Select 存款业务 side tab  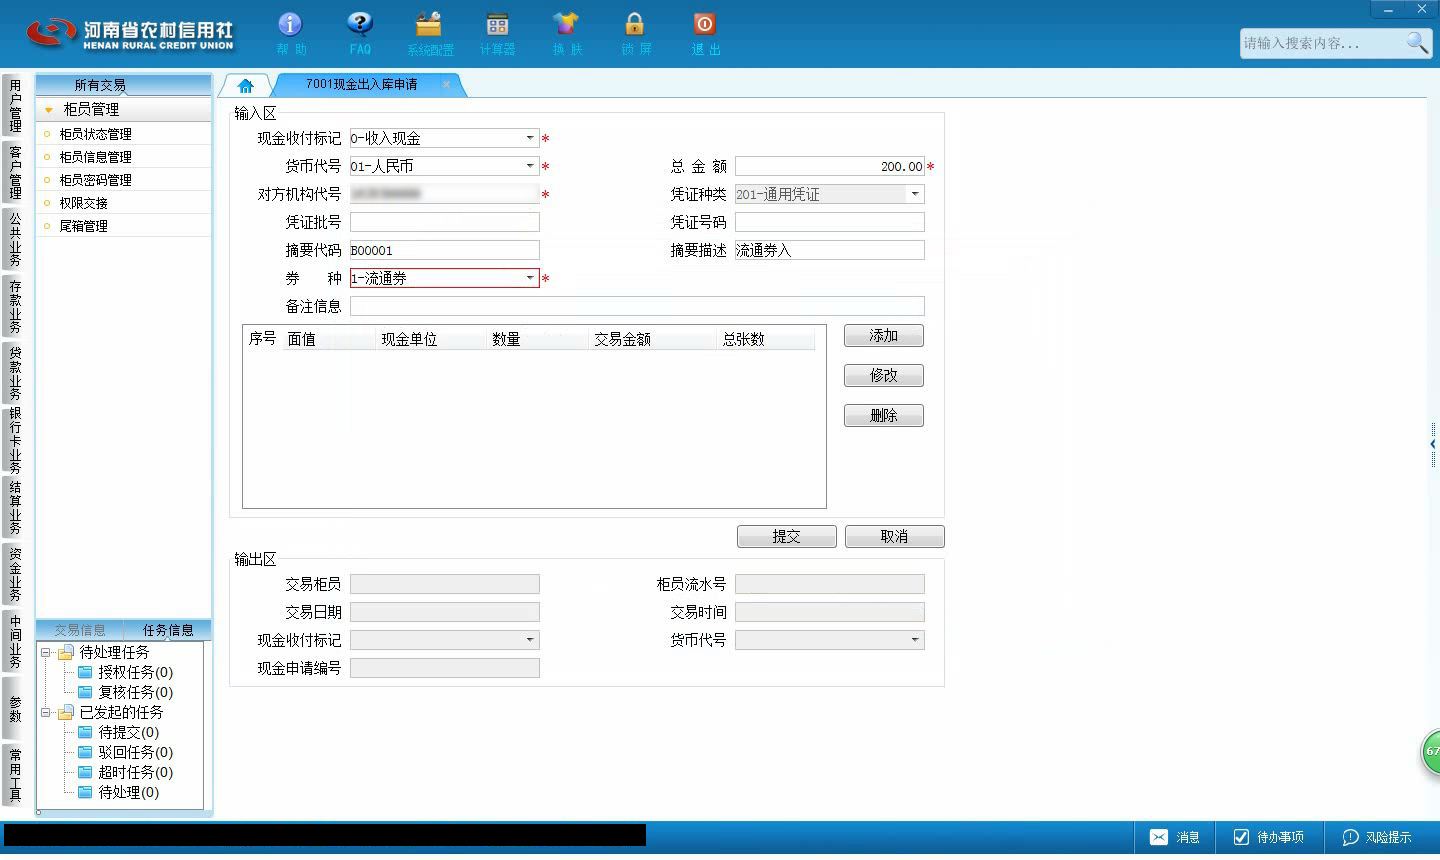tap(15, 306)
